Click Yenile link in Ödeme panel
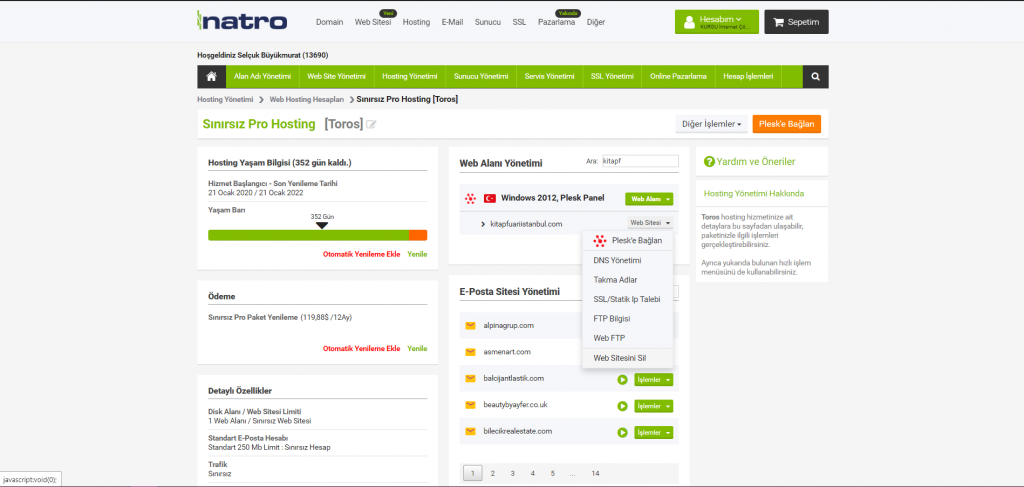Viewport: 1024px width, 487px height. pyautogui.click(x=417, y=349)
